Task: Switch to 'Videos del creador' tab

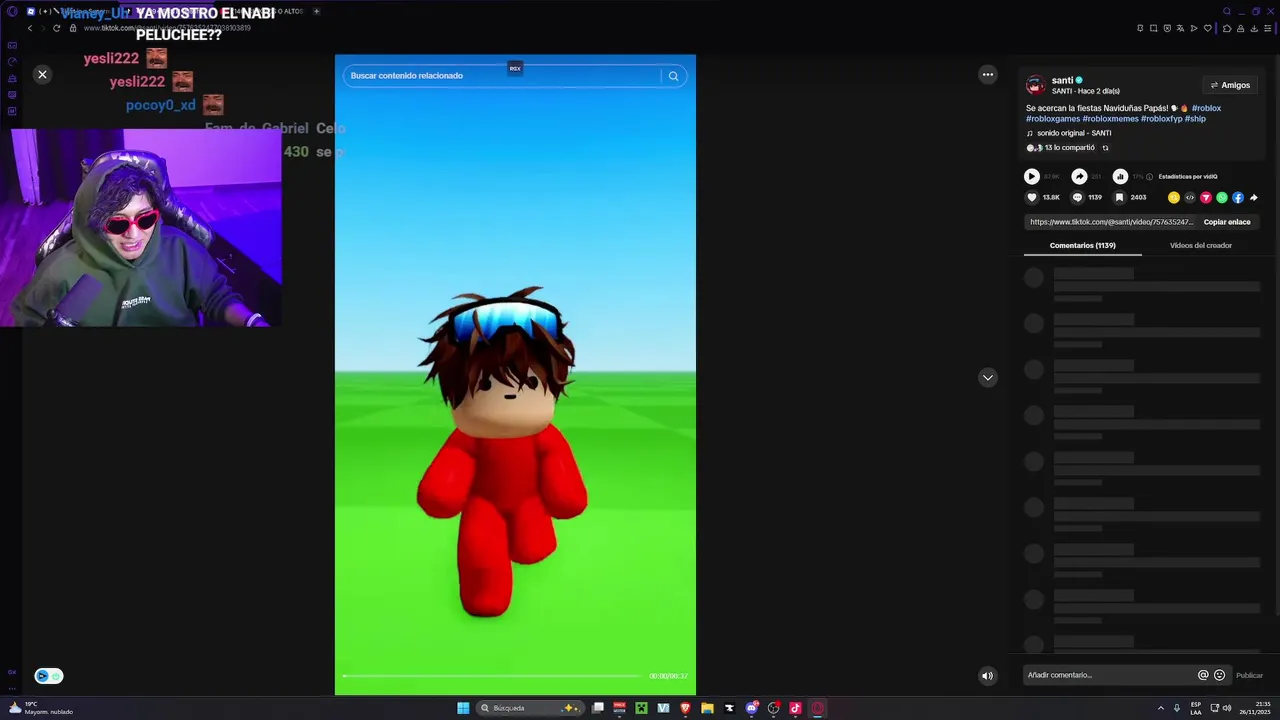Action: click(1201, 246)
